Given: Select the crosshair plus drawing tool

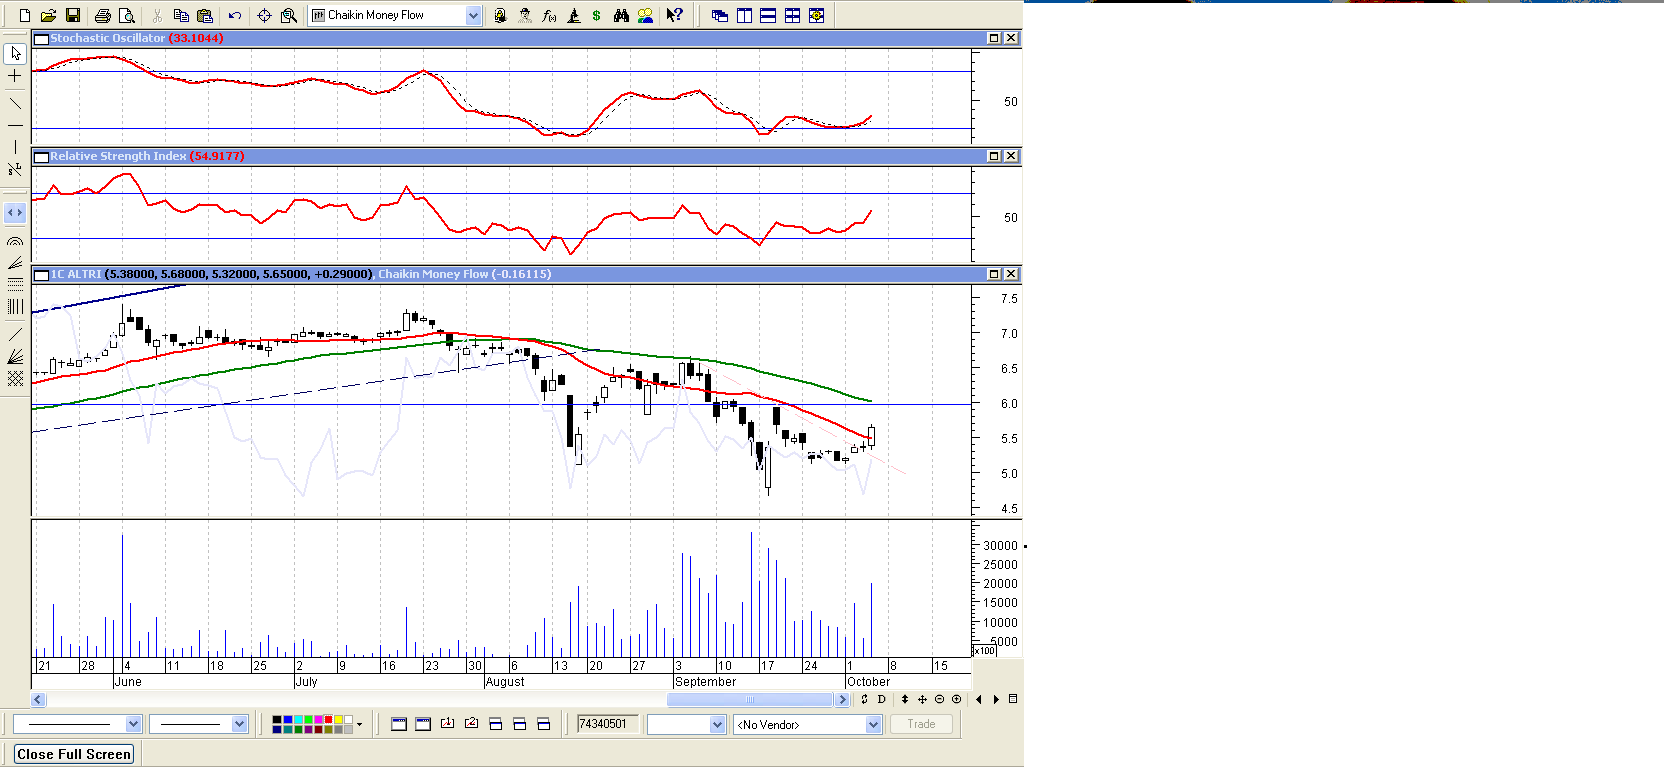Looking at the screenshot, I should [15, 76].
